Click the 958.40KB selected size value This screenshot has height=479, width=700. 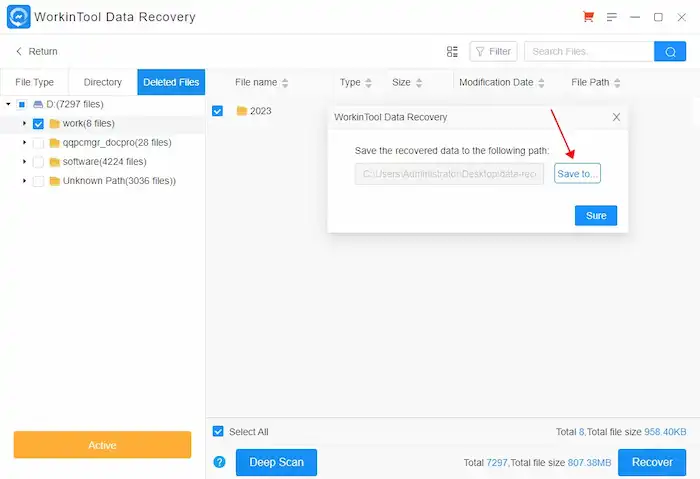pos(665,432)
